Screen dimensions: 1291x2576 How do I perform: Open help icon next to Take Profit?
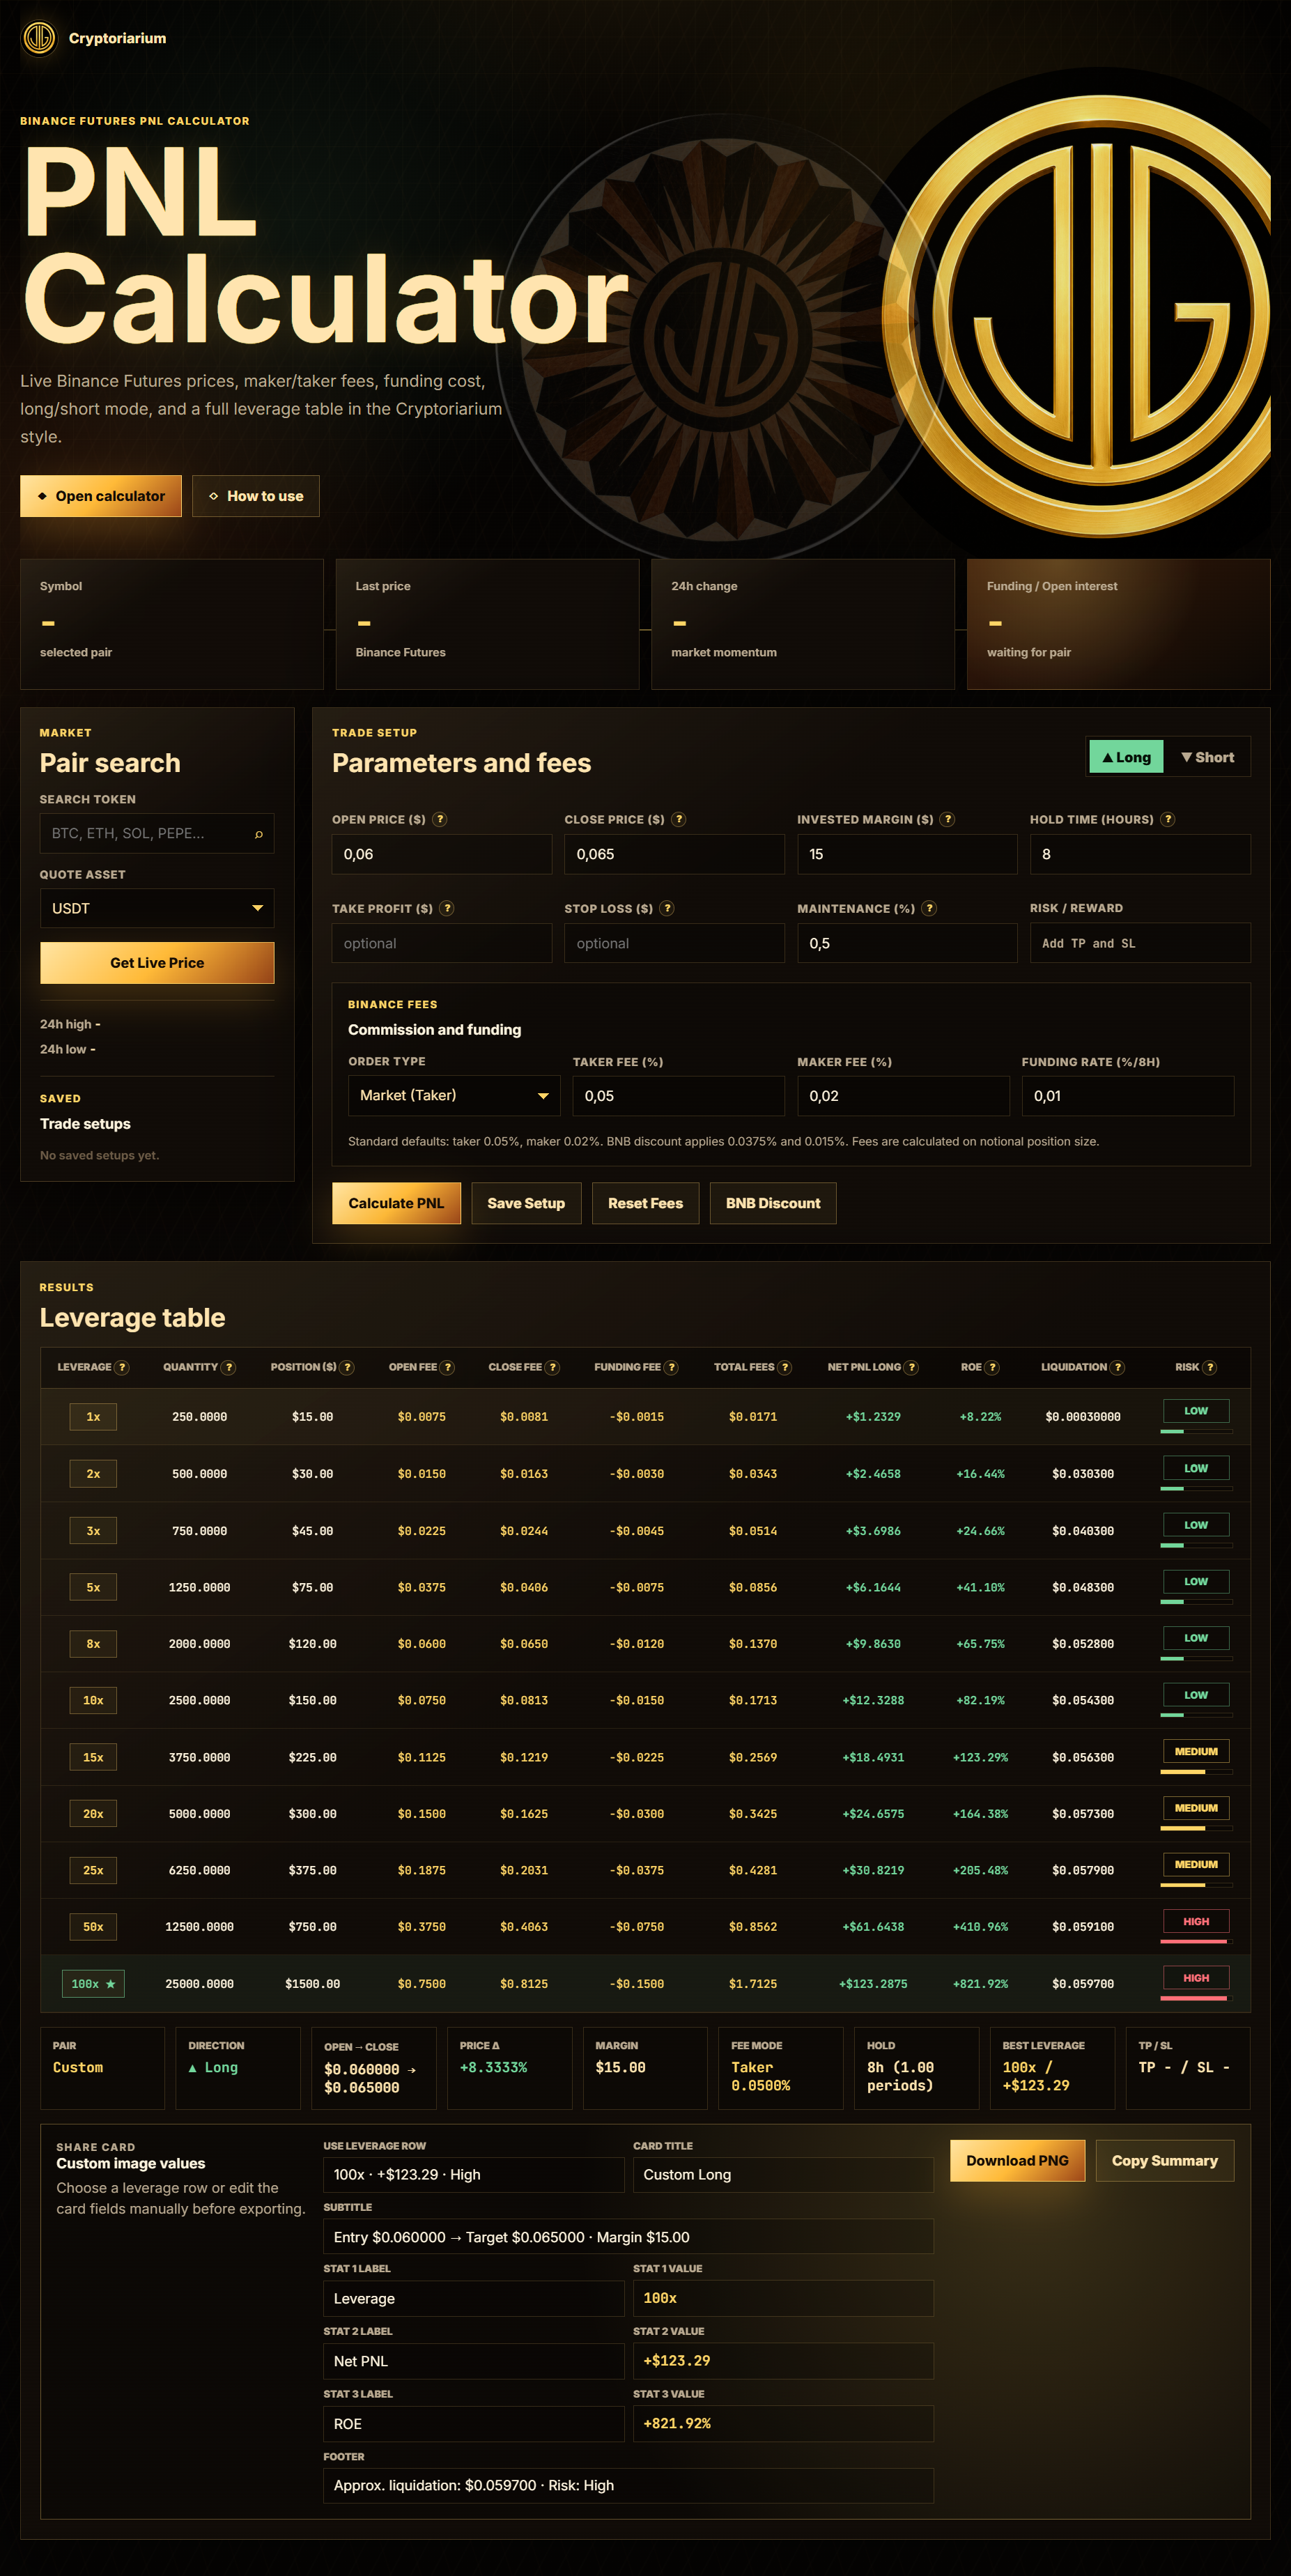click(447, 908)
